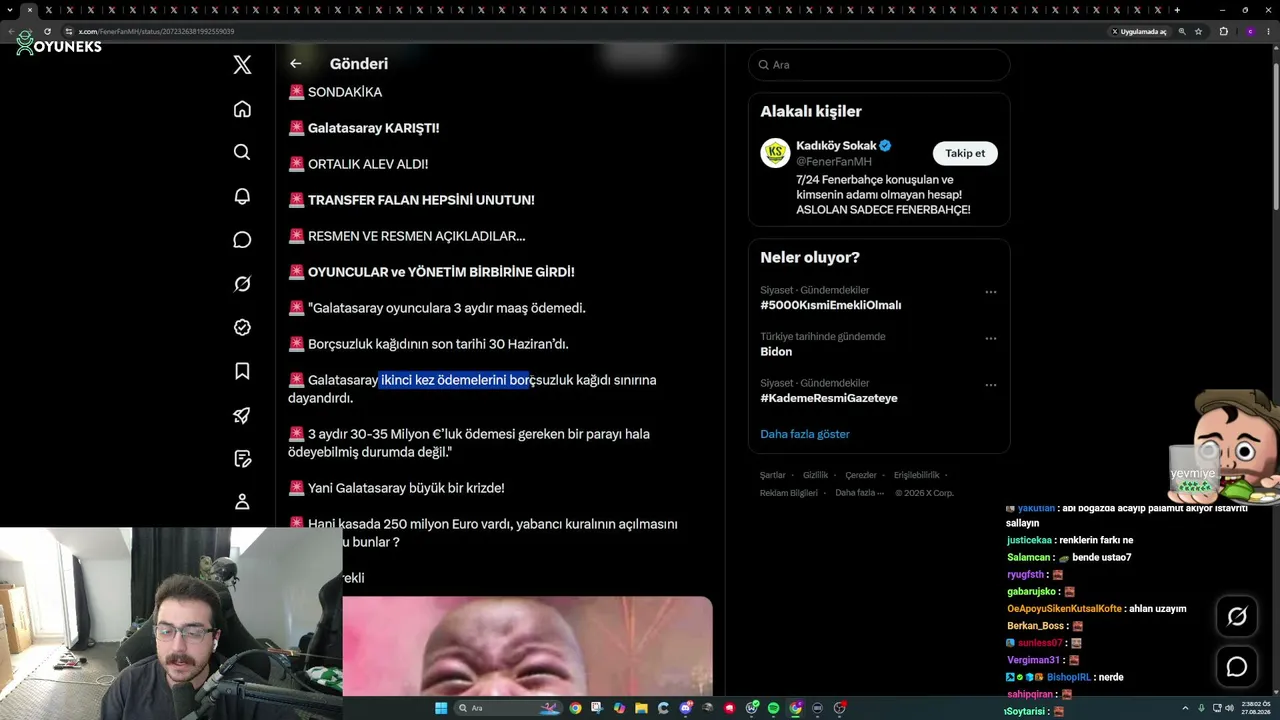This screenshot has width=1280, height=720.
Task: Open the Bookmarks icon in sidebar
Action: click(242, 371)
